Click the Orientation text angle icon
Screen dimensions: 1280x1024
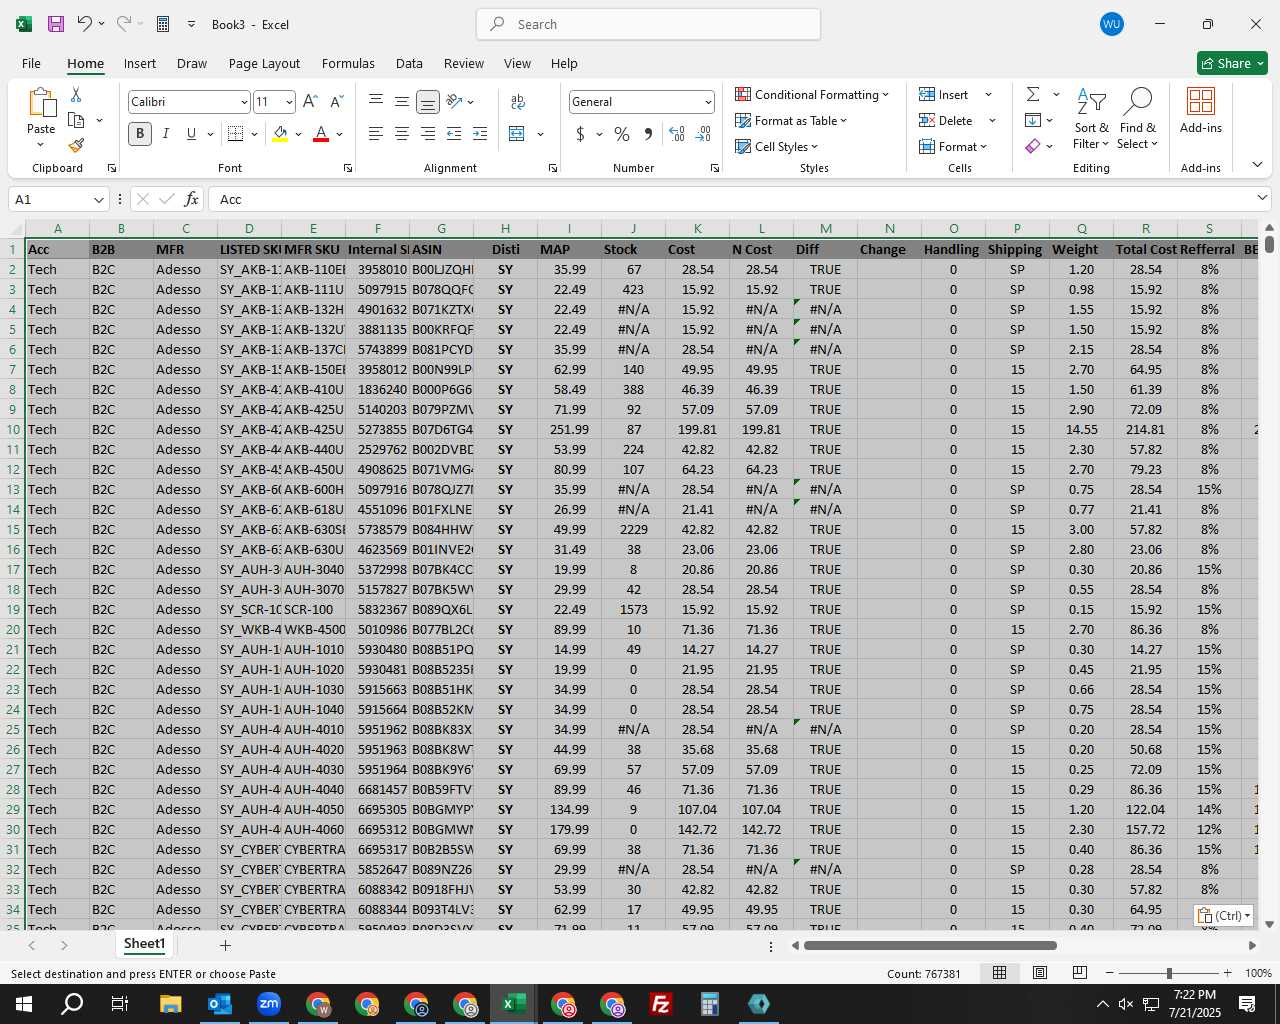(455, 101)
